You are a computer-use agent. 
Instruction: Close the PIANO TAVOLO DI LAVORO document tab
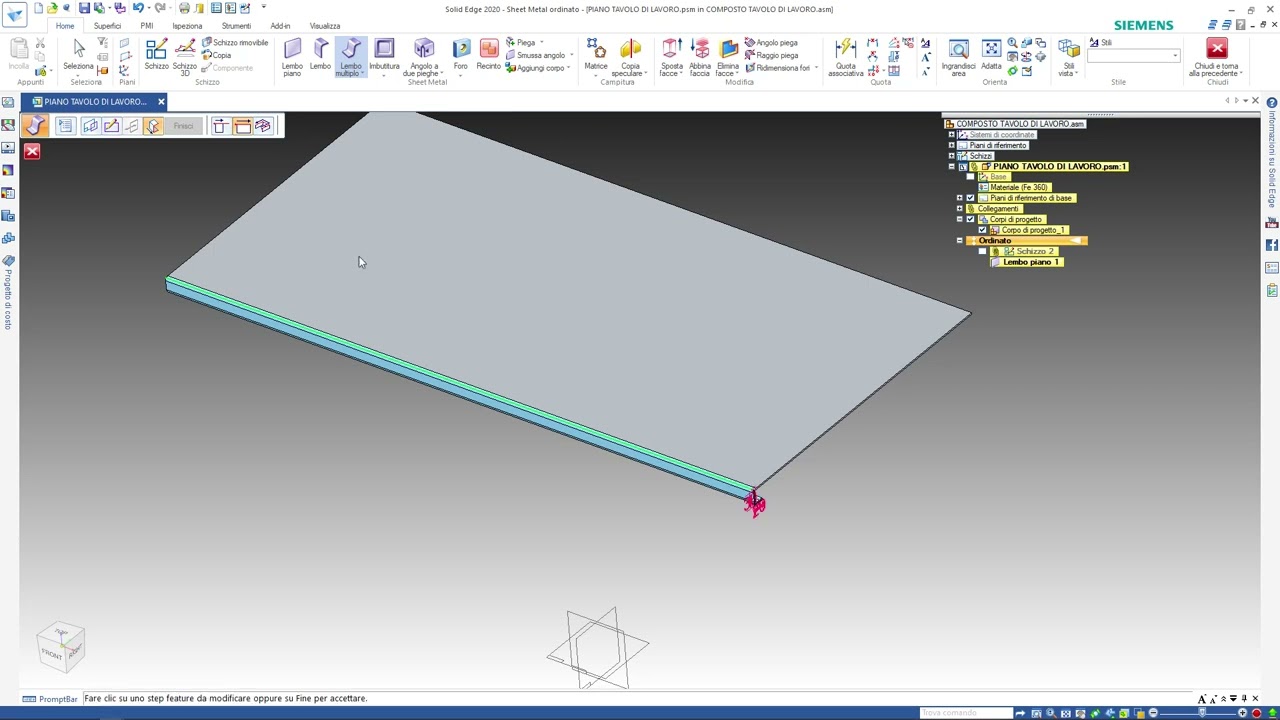coord(161,101)
